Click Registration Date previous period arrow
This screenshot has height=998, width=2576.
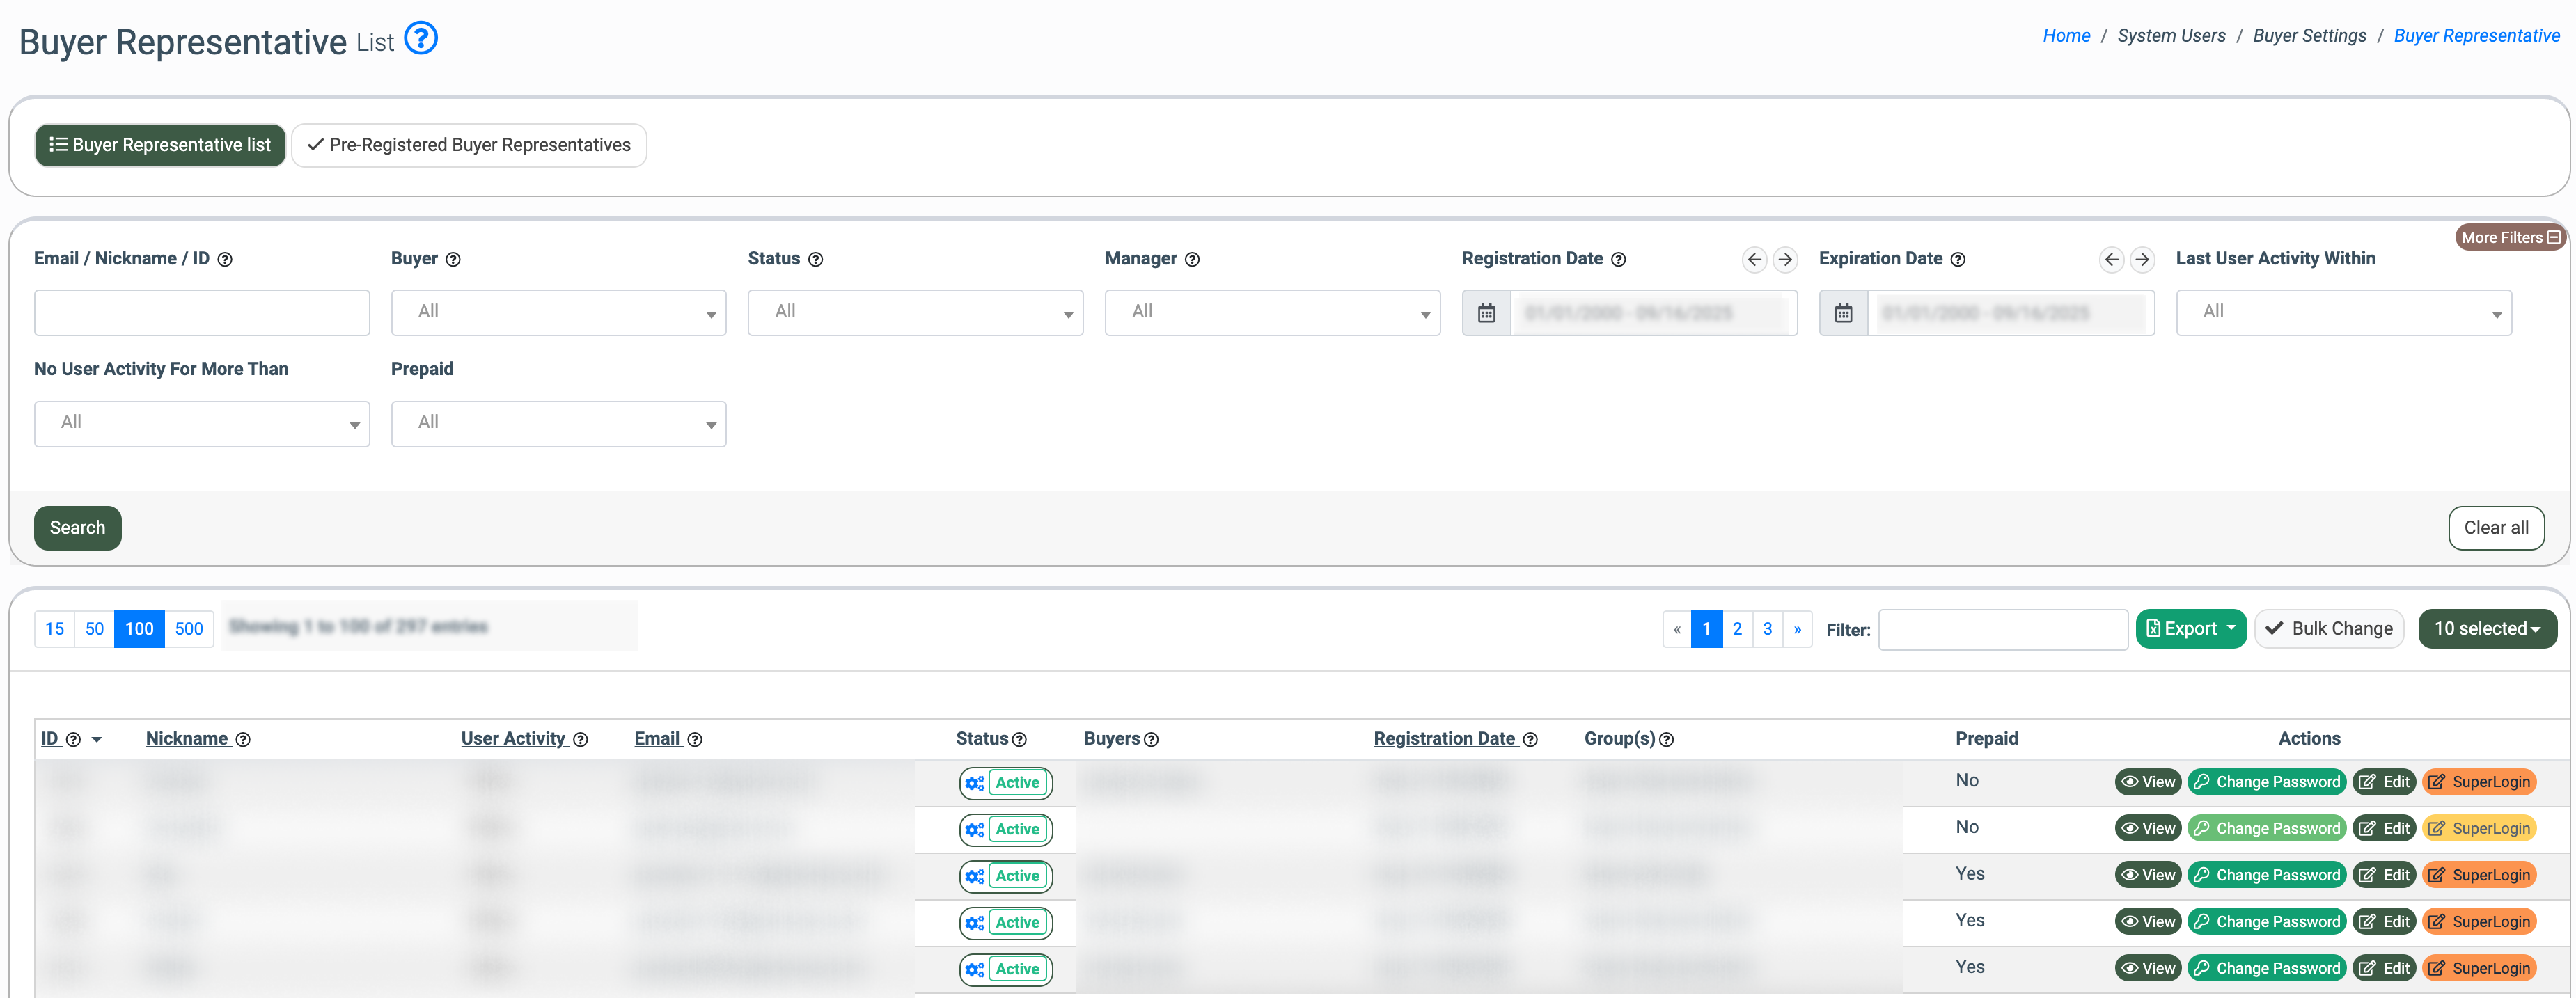coord(1754,260)
